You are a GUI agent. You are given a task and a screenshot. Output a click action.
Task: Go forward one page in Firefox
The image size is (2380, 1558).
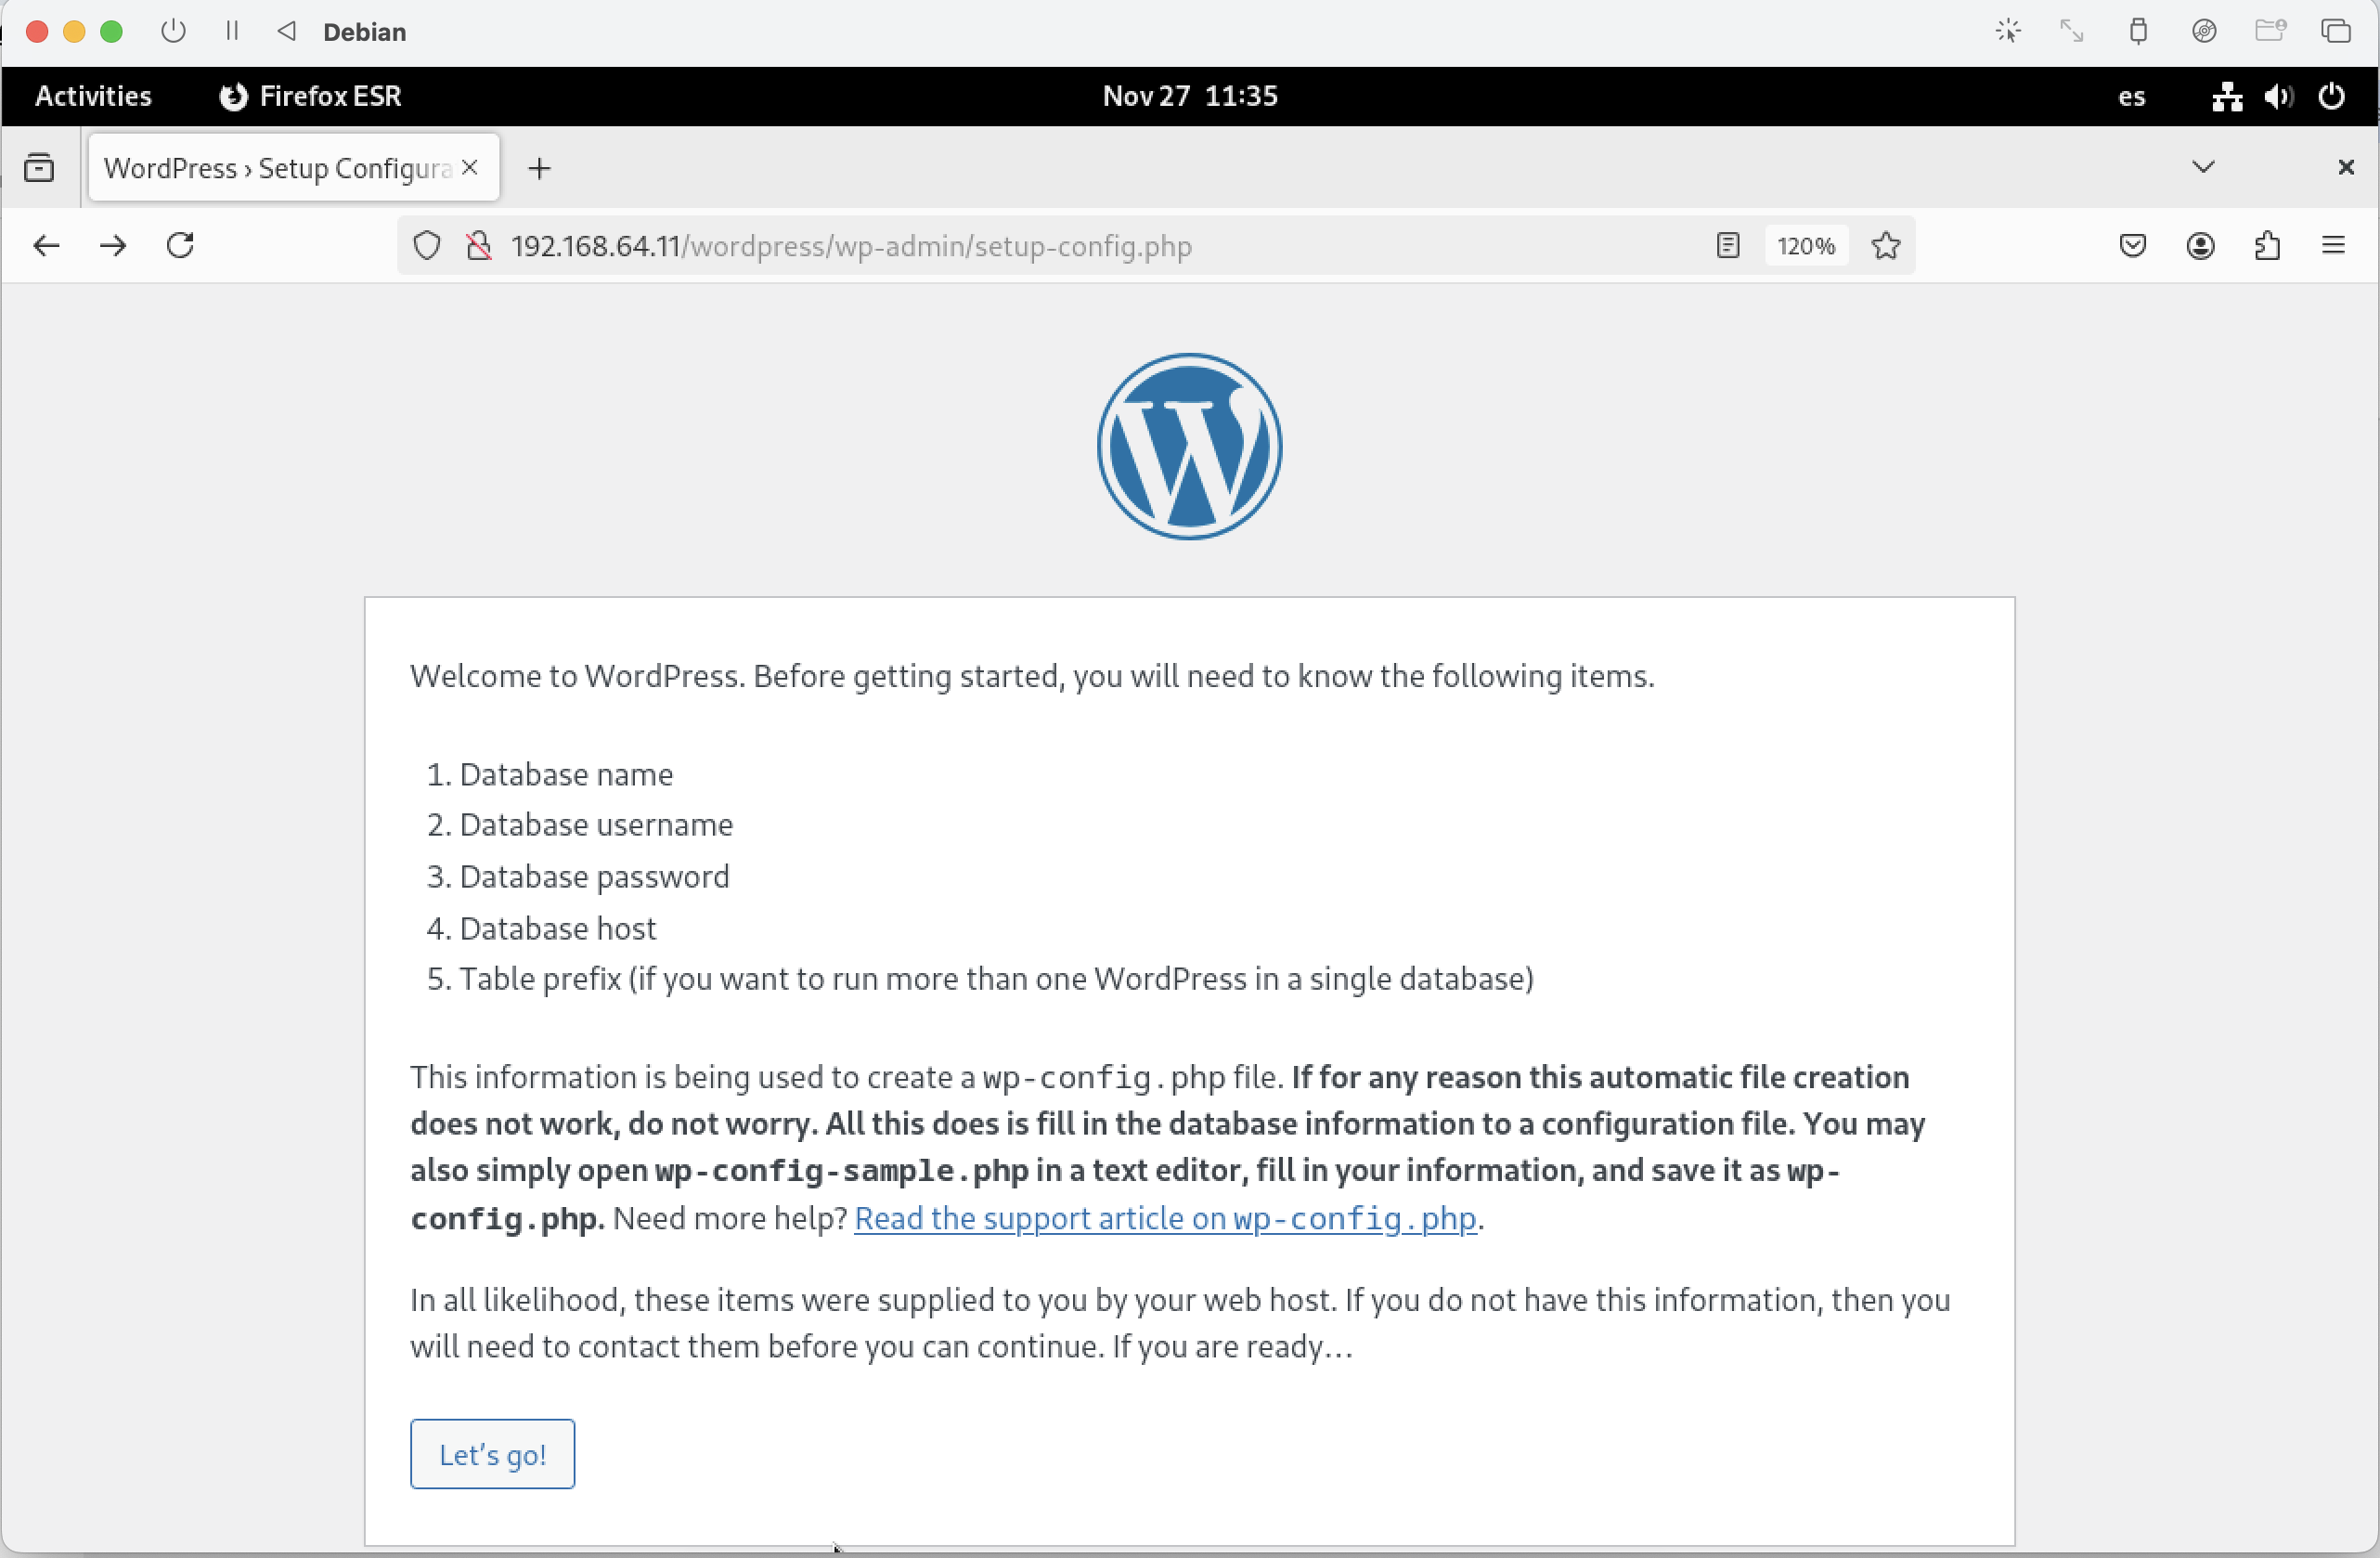[x=113, y=246]
